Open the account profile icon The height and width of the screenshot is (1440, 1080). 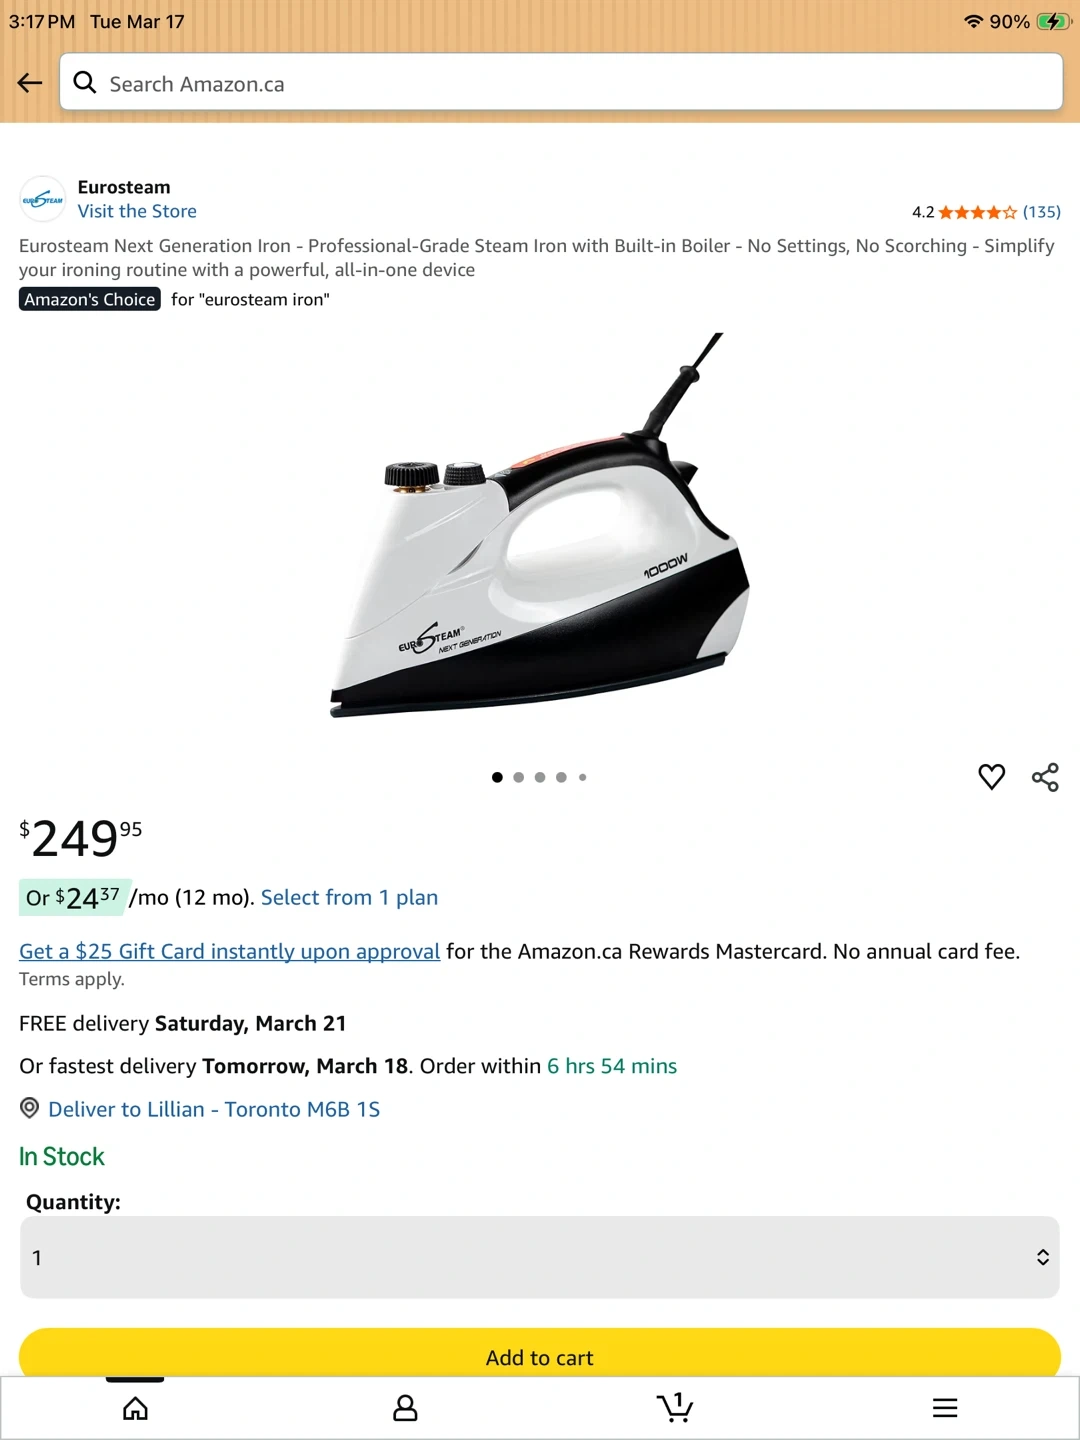[405, 1408]
